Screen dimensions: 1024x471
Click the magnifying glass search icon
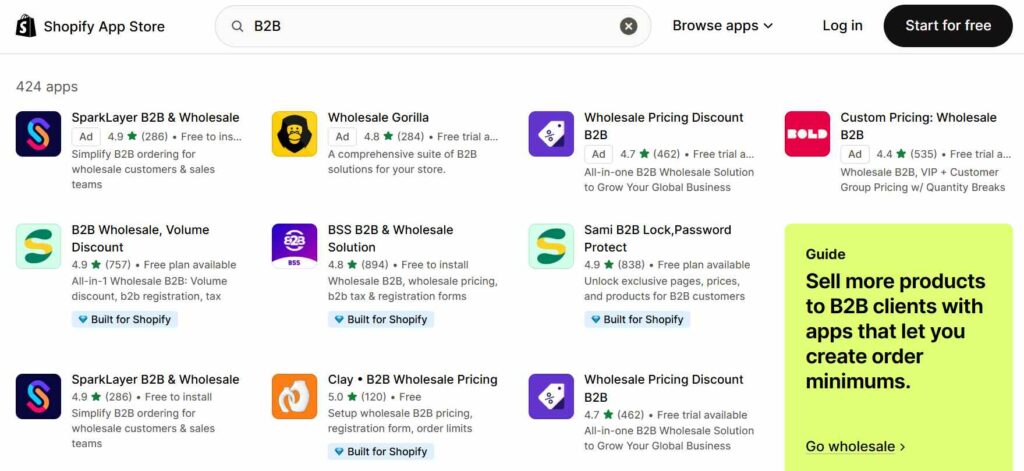tap(238, 26)
